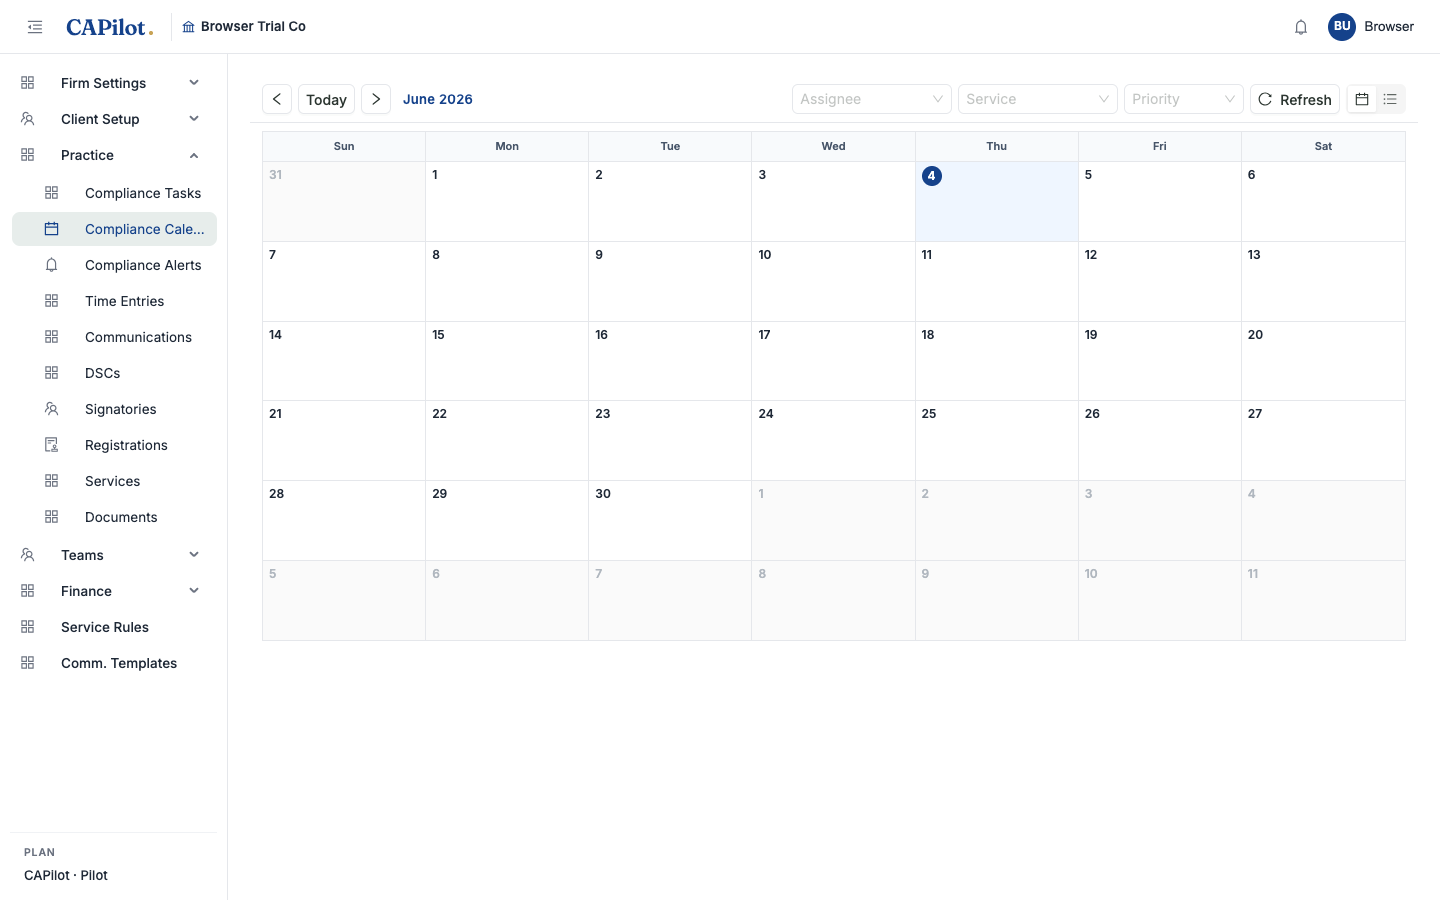
Task: Click the Documents icon
Action: click(52, 517)
